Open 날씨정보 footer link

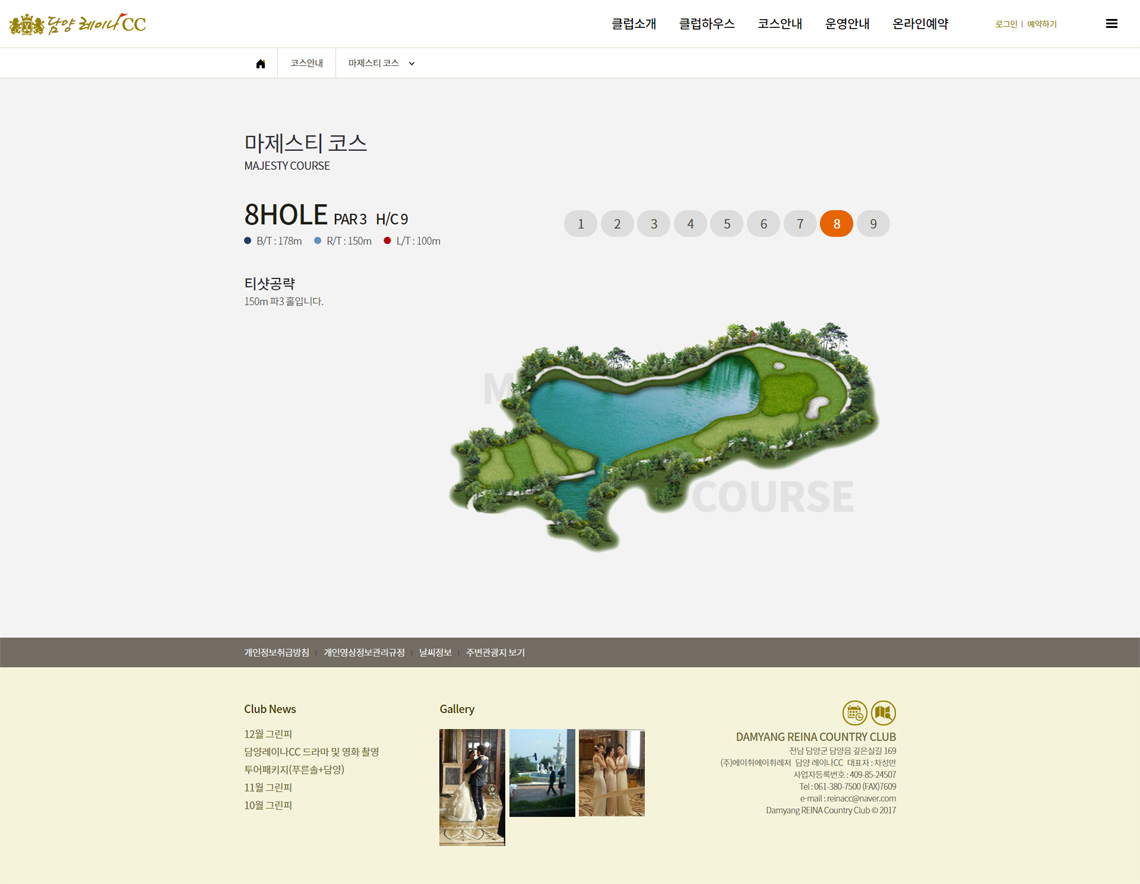(x=435, y=653)
